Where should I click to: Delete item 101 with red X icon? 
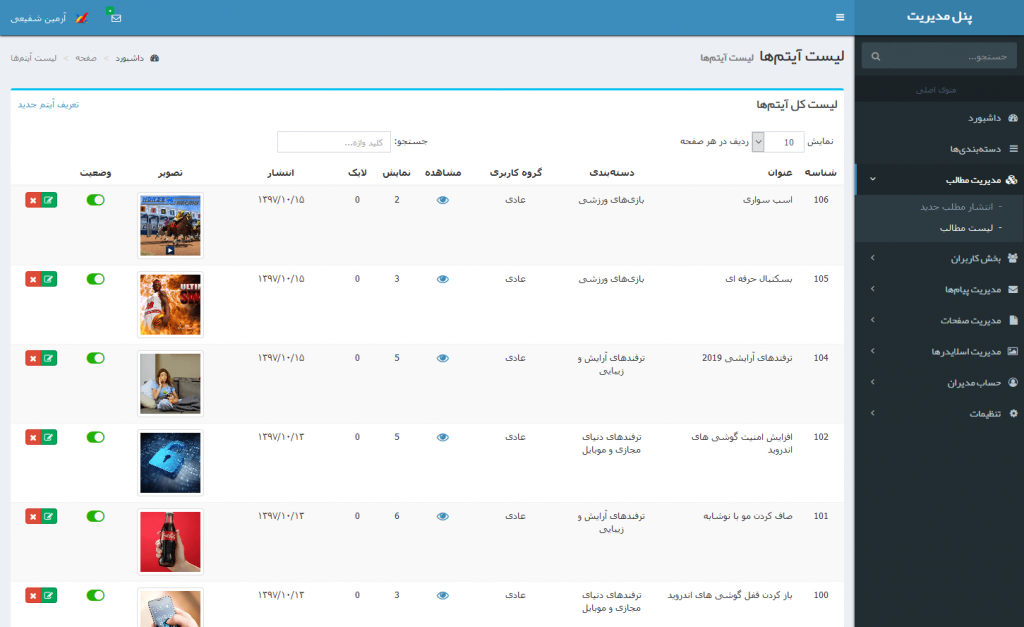point(33,516)
